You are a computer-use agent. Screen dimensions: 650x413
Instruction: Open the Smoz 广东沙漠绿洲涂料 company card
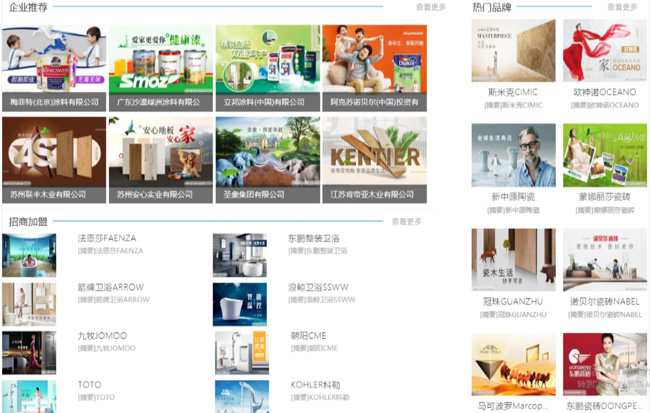161,68
